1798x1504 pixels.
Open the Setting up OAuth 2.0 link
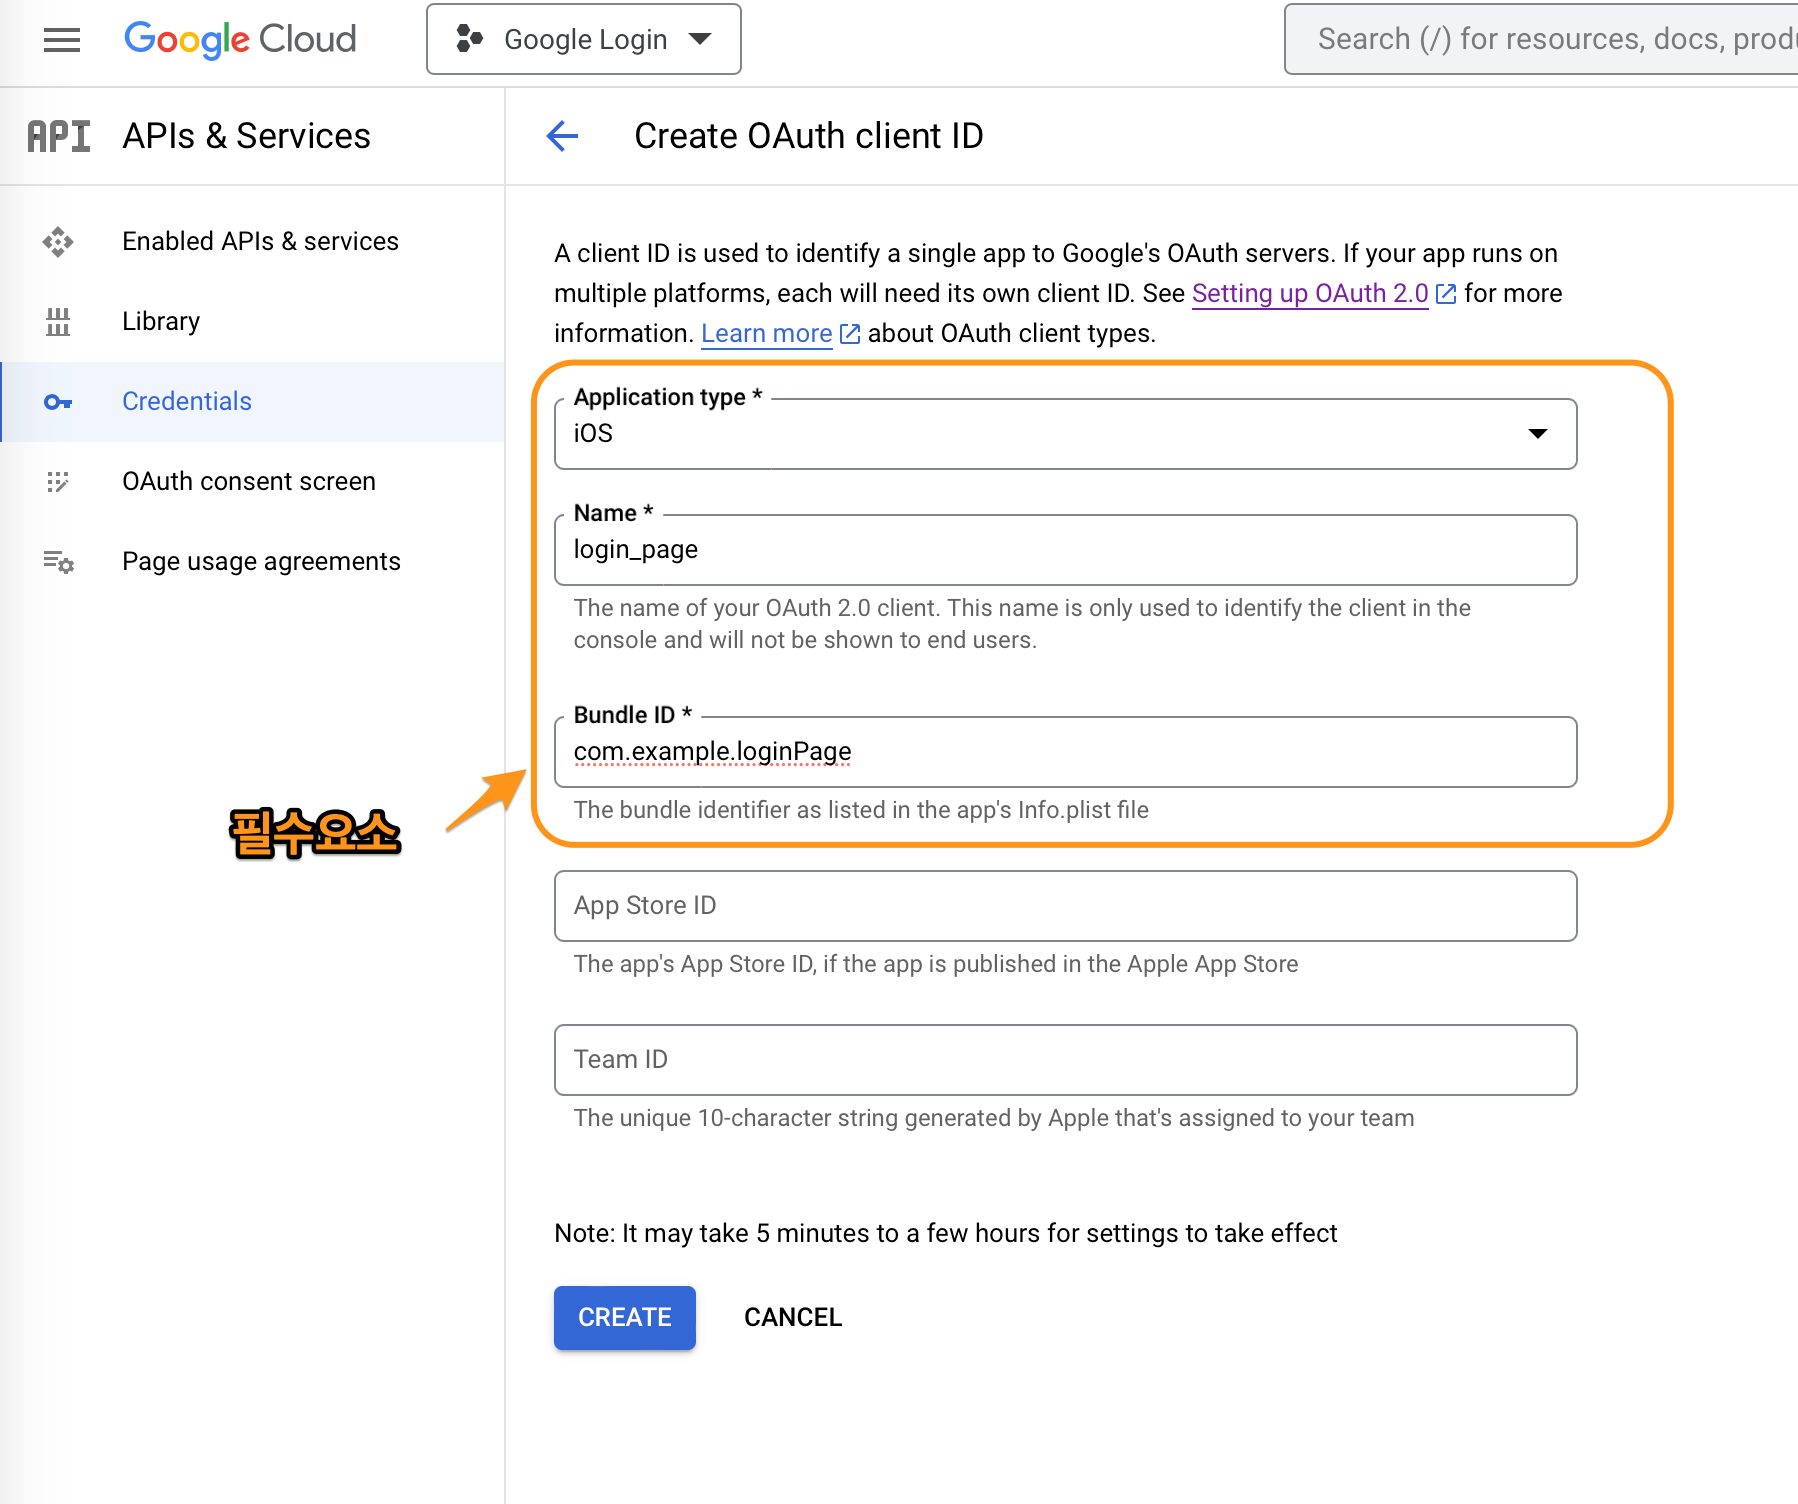1310,294
